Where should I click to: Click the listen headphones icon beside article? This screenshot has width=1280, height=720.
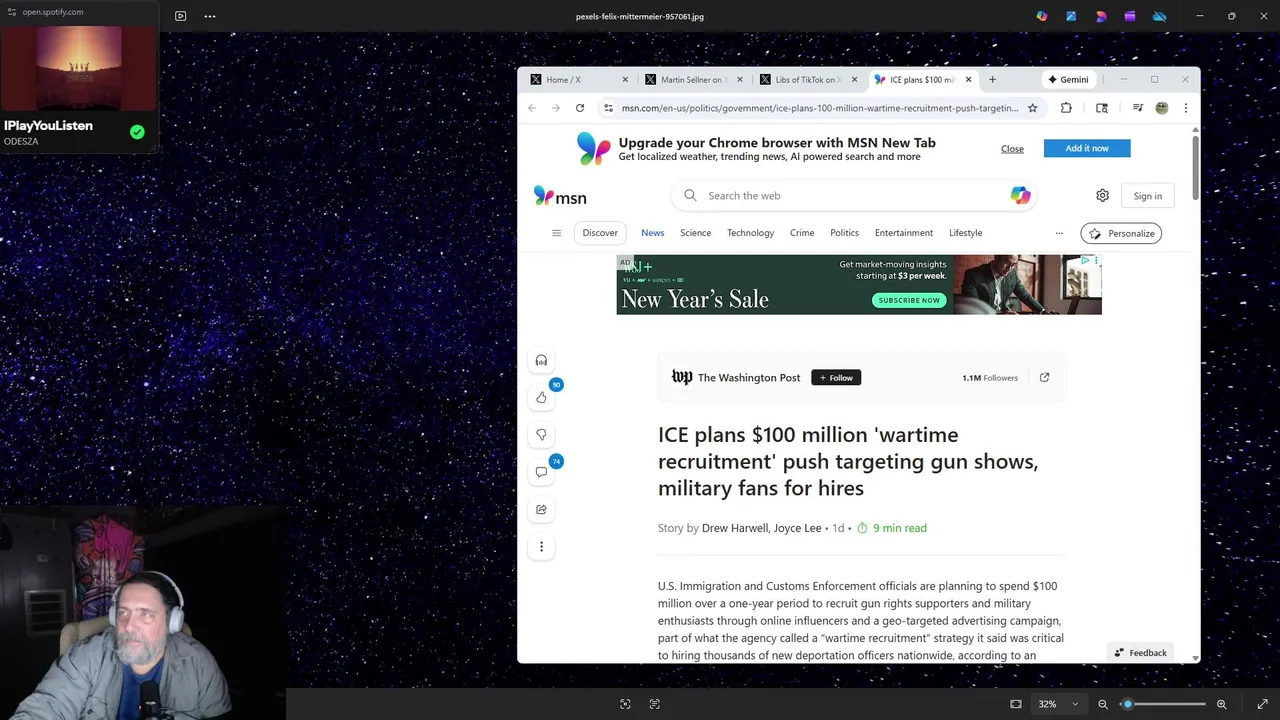(x=541, y=360)
